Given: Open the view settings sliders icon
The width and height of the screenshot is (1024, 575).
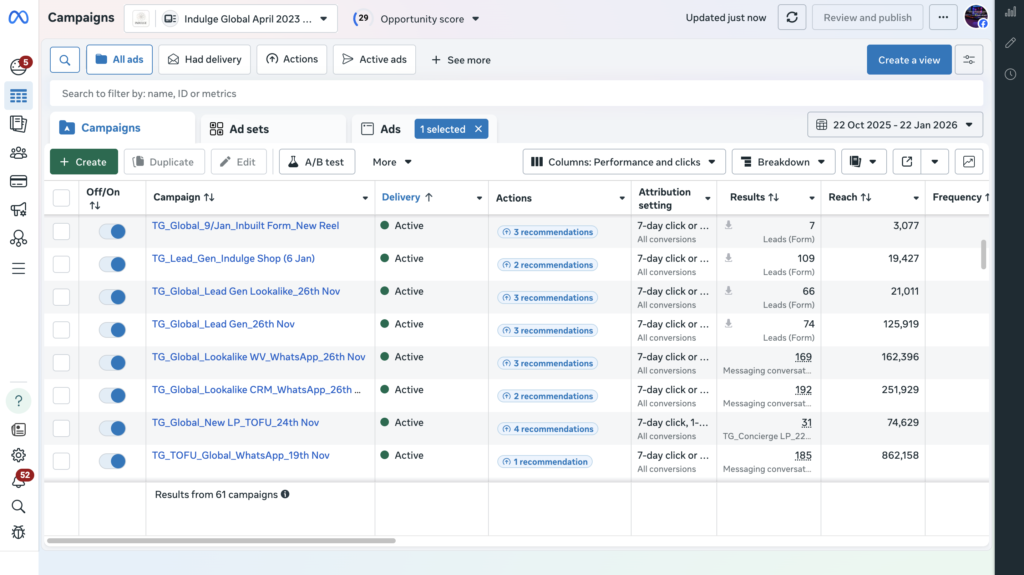Looking at the screenshot, I should [968, 60].
